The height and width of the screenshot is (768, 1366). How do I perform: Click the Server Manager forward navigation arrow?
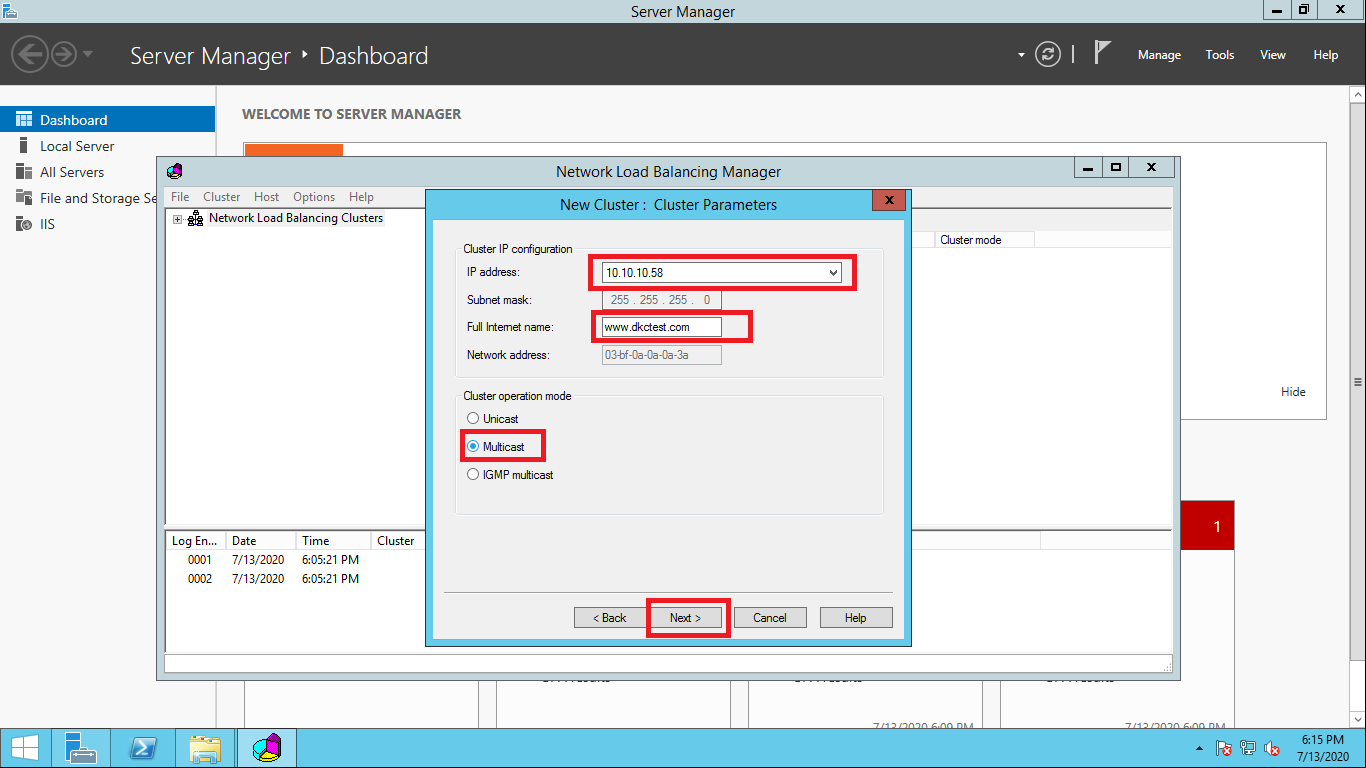coord(64,54)
